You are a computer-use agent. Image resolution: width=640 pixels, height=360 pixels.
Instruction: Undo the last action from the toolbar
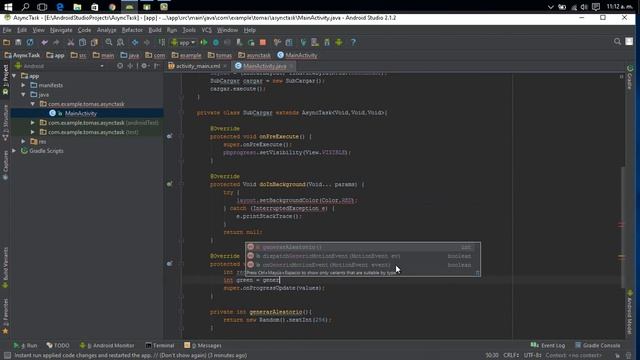tap(44, 42)
